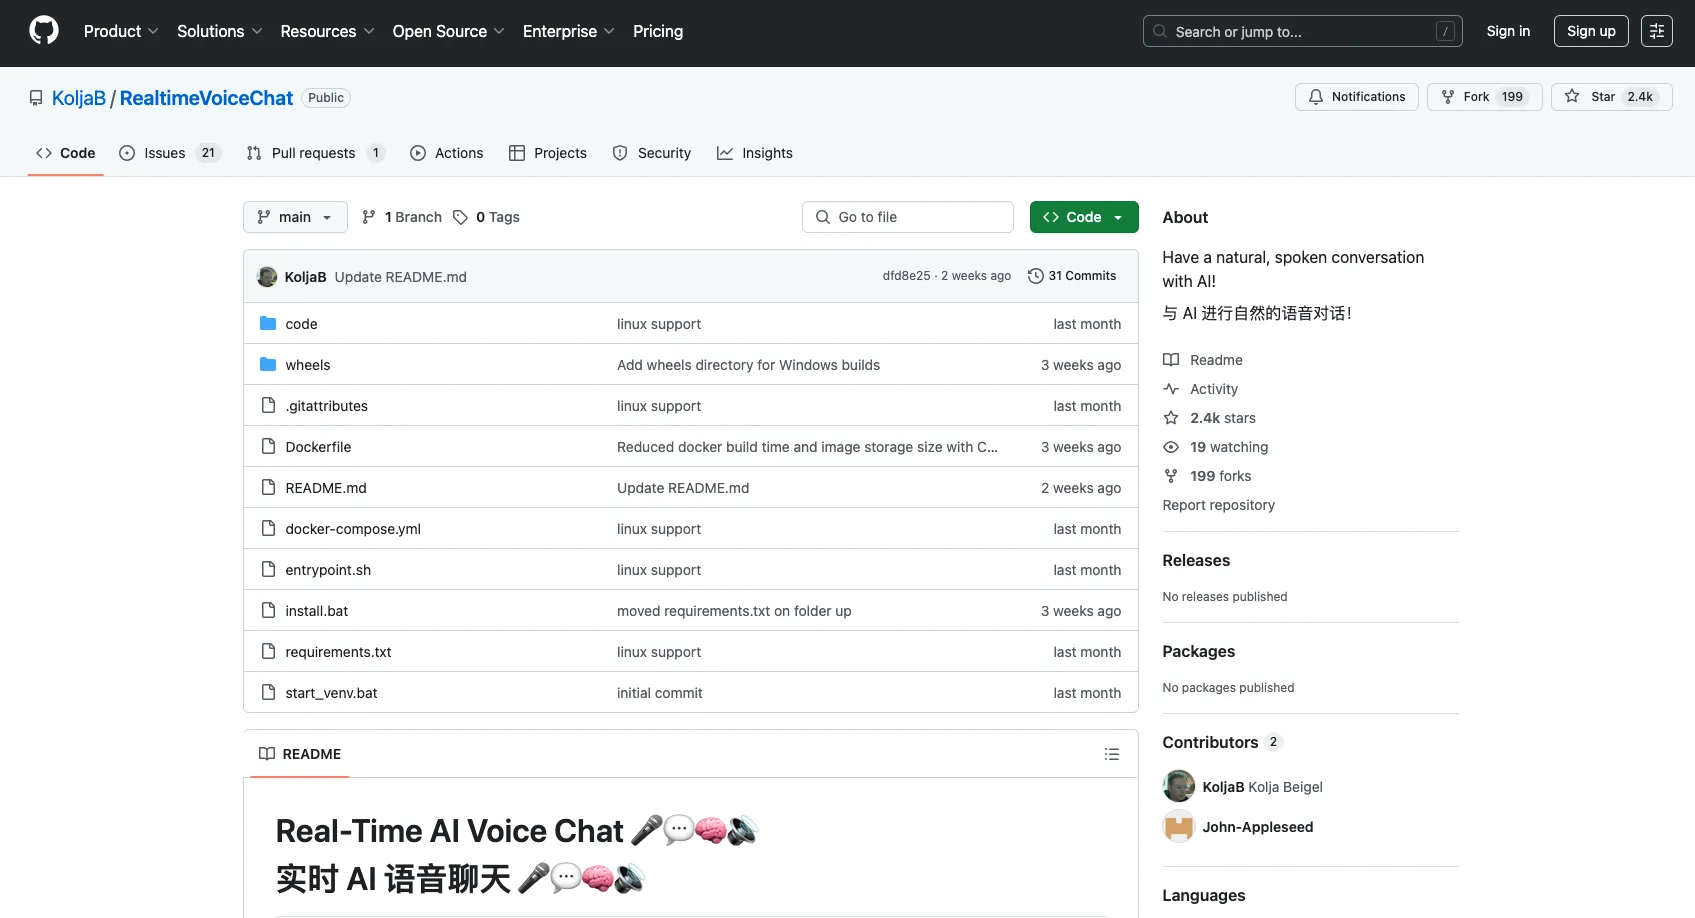Open the Packages heading link
This screenshot has height=918, width=1695.
[1198, 651]
